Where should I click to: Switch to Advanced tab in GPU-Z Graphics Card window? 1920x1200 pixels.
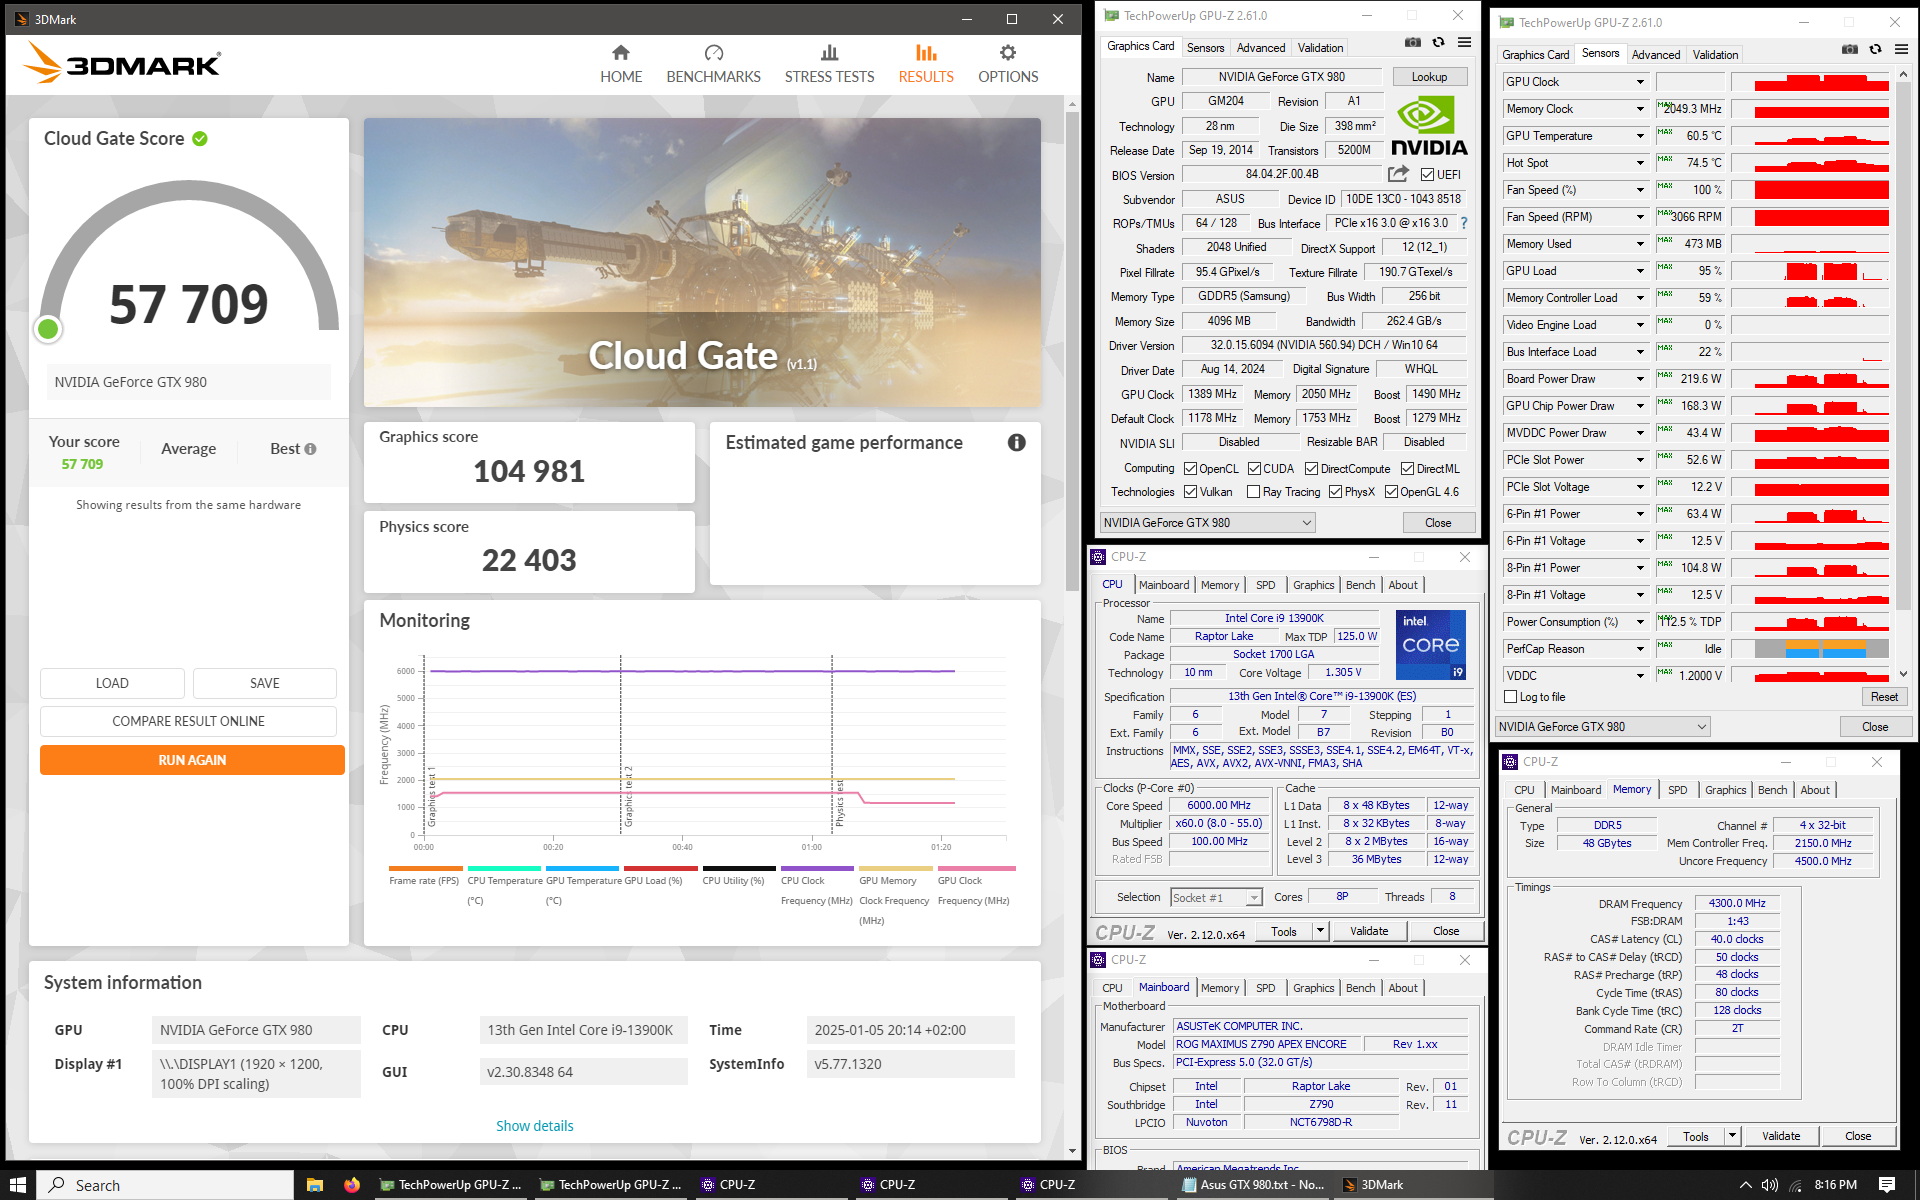pyautogui.click(x=1260, y=48)
